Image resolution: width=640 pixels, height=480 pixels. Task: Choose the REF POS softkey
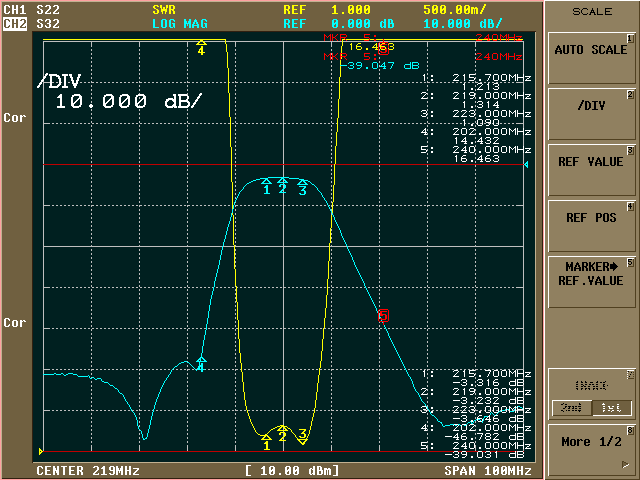pos(590,217)
